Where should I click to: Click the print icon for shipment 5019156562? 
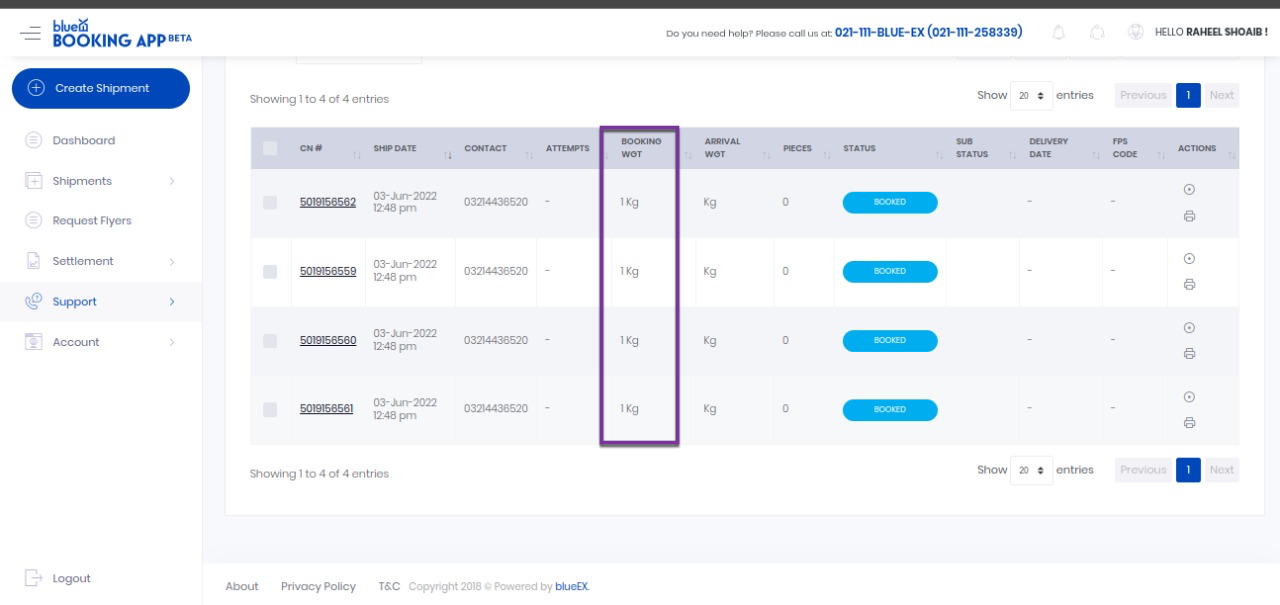click(1189, 216)
